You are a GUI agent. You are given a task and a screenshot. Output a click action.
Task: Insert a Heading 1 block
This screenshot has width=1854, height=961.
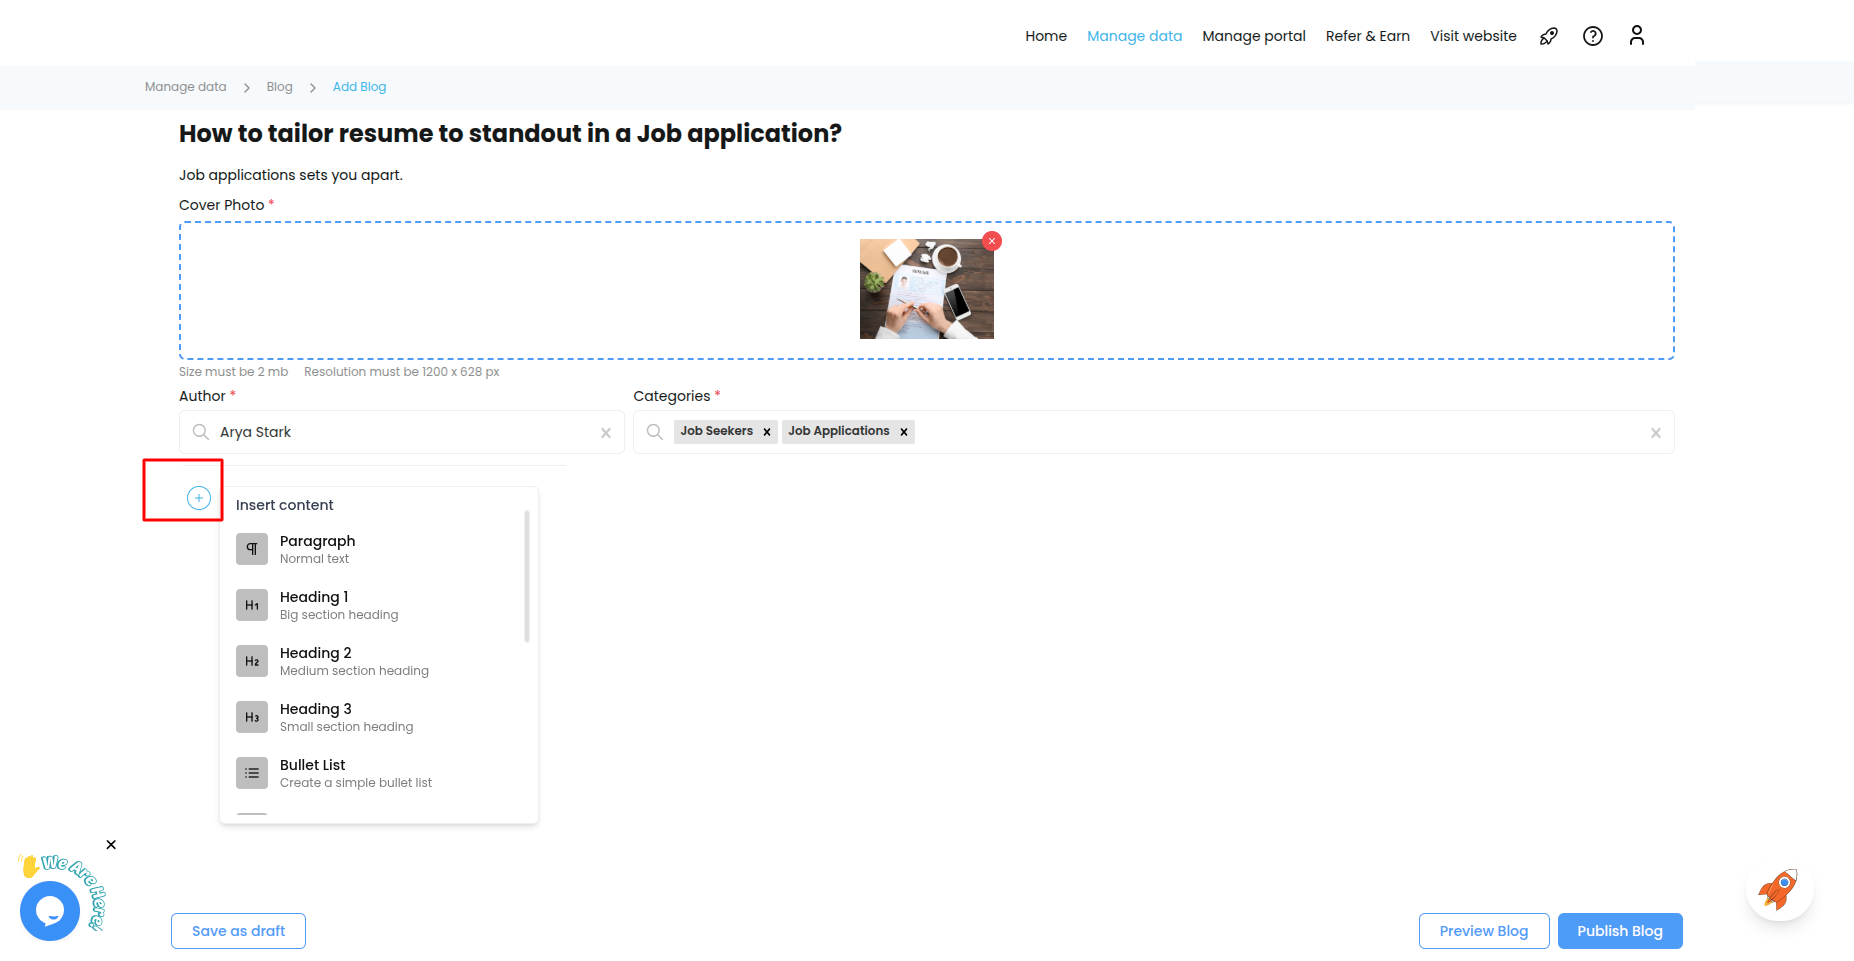click(314, 605)
